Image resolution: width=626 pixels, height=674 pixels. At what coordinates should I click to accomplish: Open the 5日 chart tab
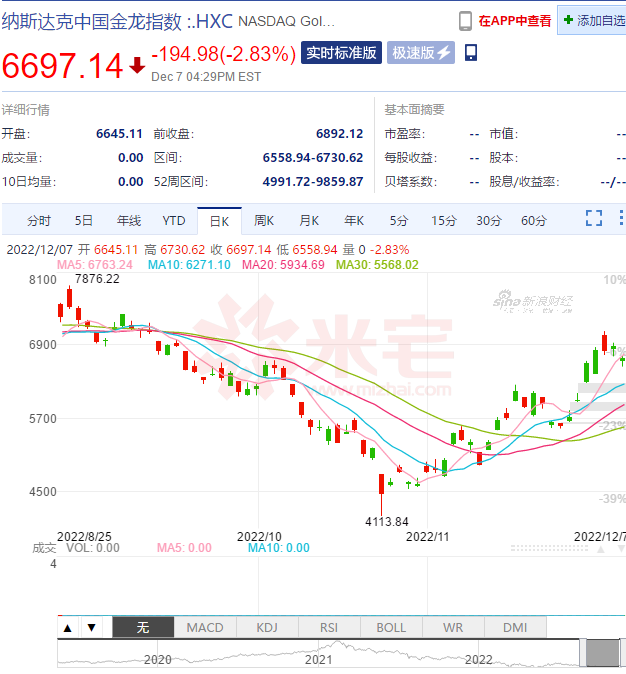click(84, 221)
